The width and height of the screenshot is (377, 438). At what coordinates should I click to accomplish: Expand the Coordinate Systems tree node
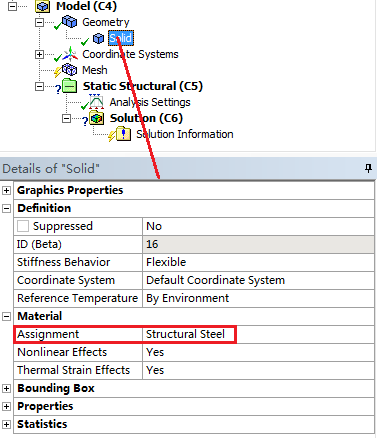pos(39,54)
